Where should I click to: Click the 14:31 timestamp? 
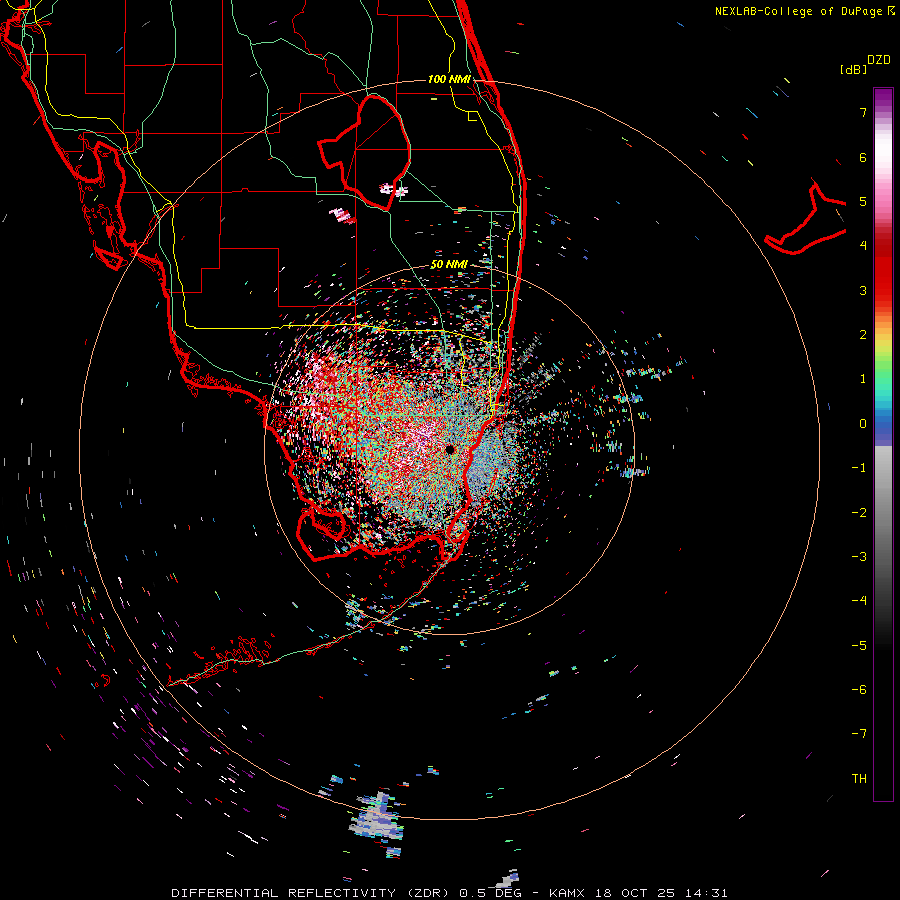[x=708, y=893]
